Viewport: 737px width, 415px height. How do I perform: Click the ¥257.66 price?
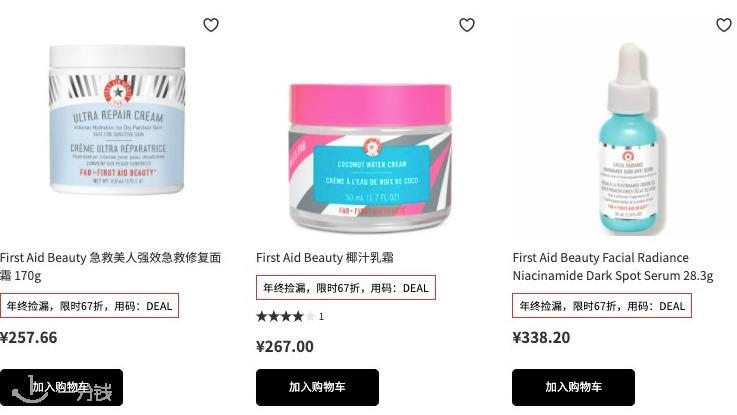[x=28, y=337]
